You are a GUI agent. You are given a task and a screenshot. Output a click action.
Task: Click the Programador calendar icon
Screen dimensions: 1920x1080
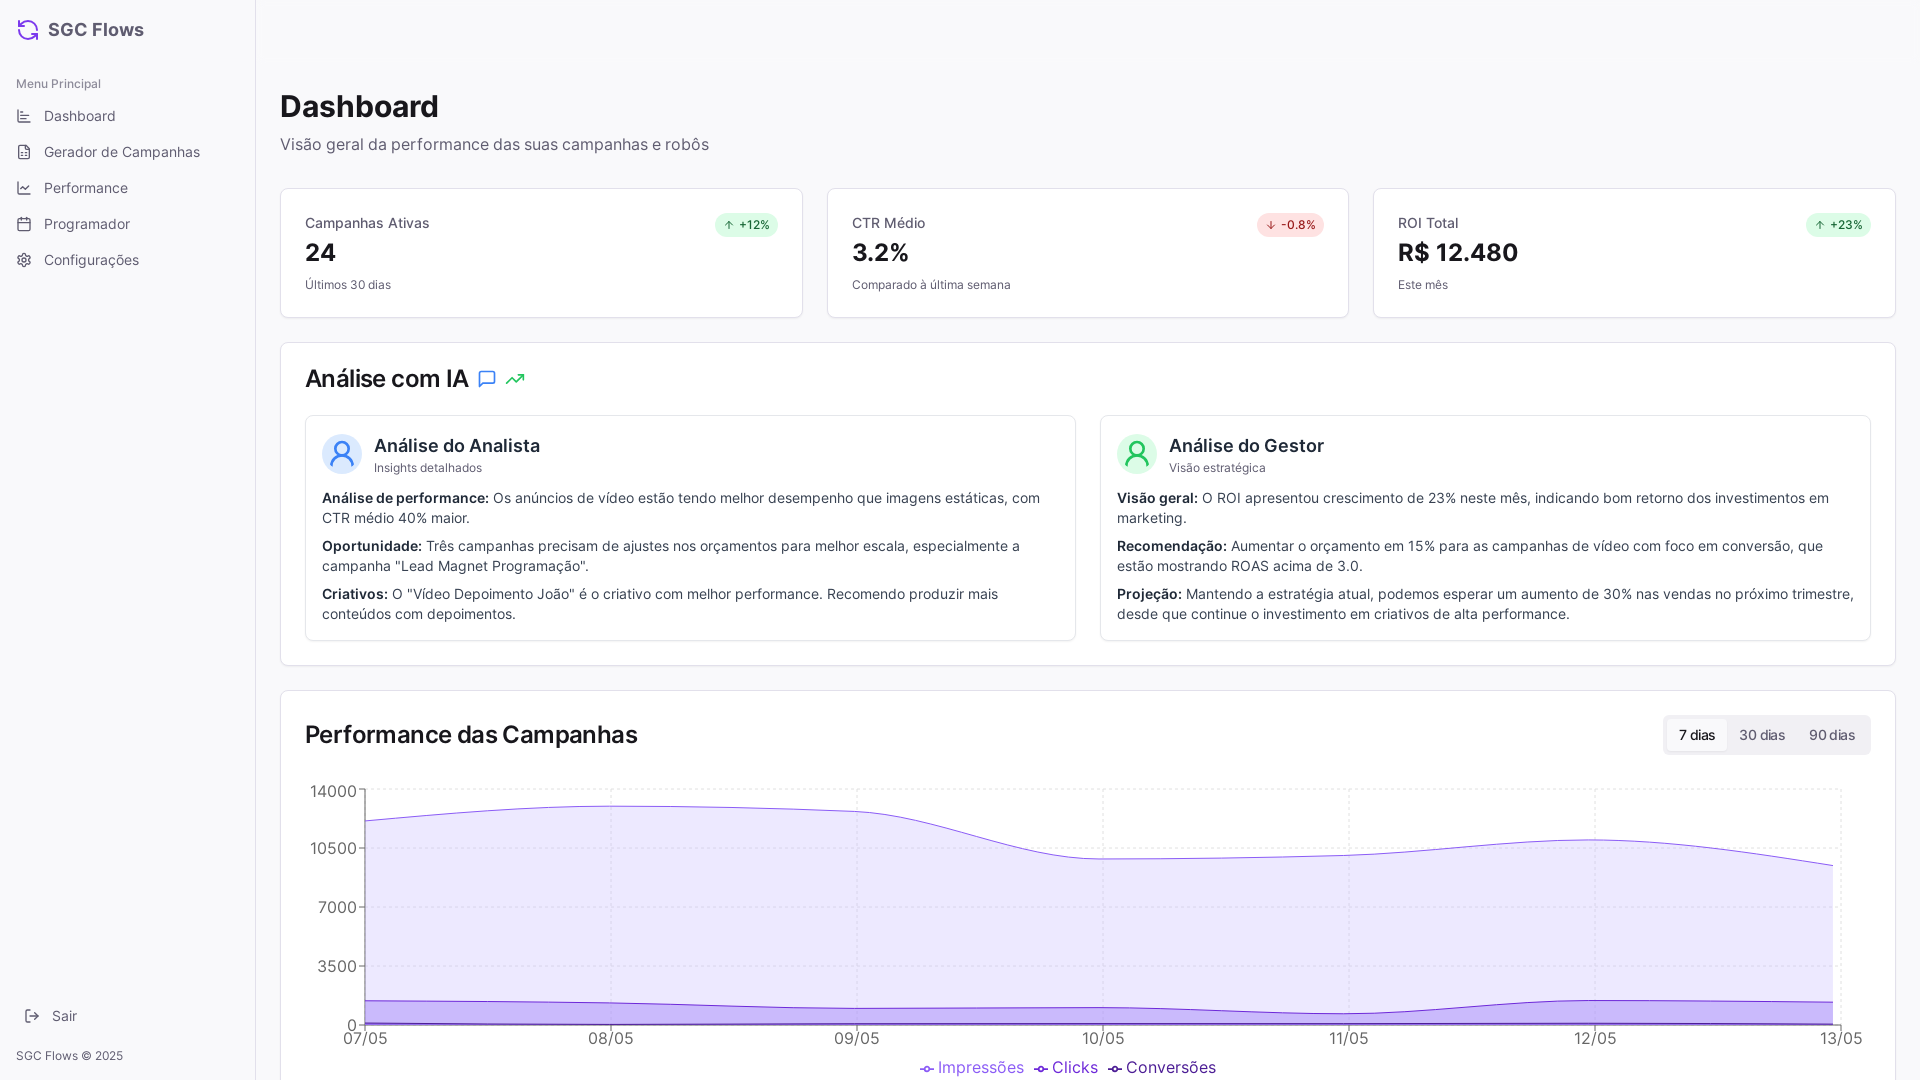click(24, 224)
